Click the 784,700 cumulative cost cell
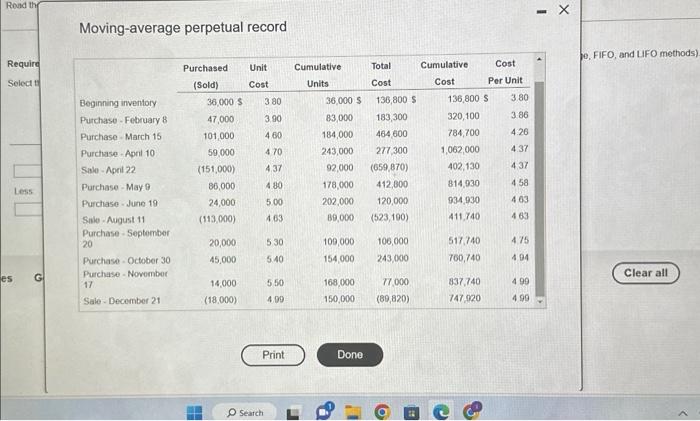This screenshot has width=700, height=421. [x=463, y=133]
